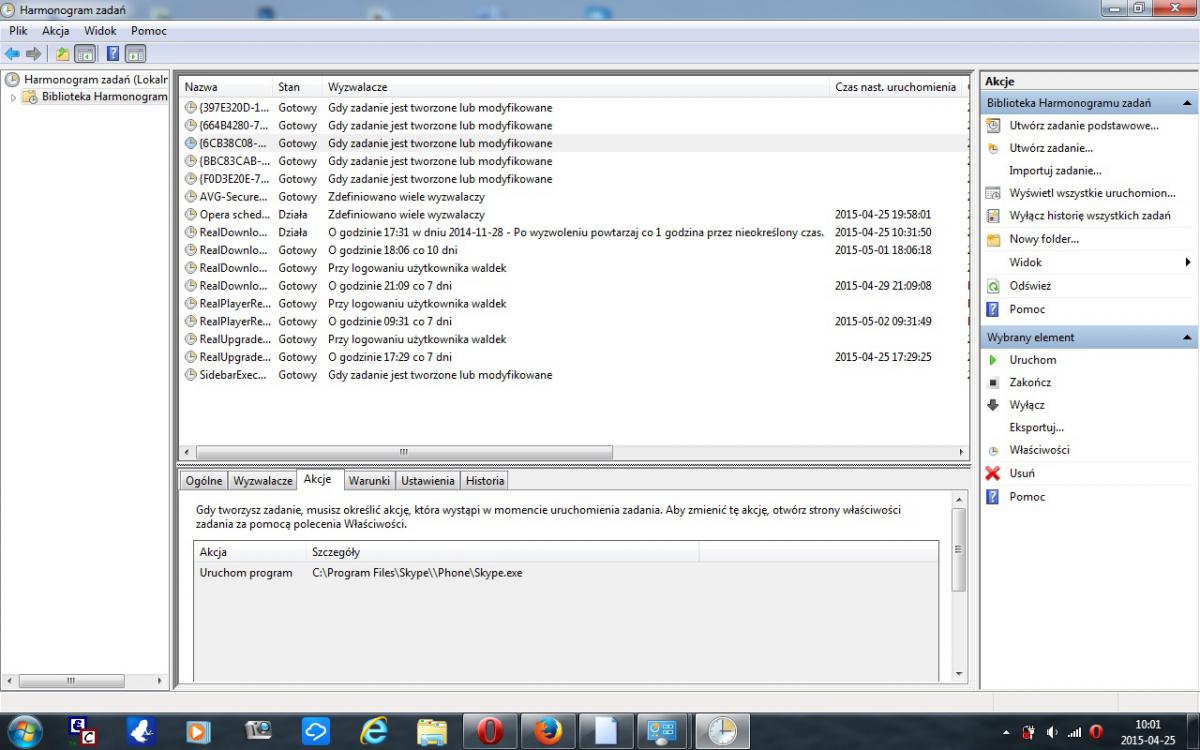Open Firefox from the taskbar
This screenshot has width=1200, height=750.
click(547, 732)
